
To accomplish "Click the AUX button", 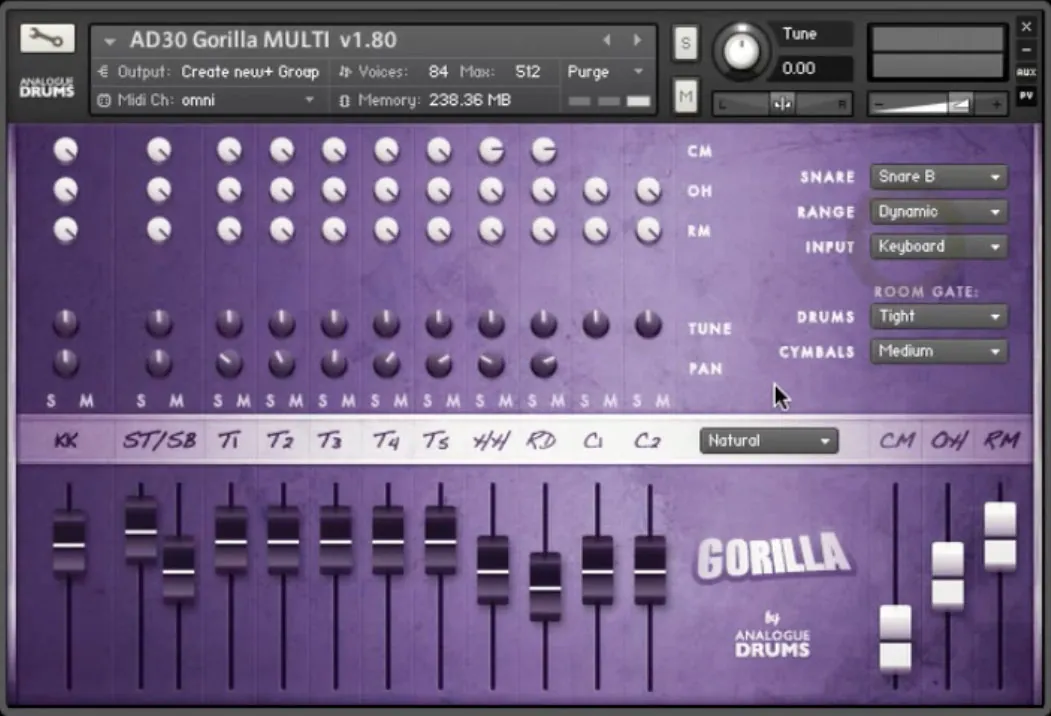I will click(x=1026, y=72).
